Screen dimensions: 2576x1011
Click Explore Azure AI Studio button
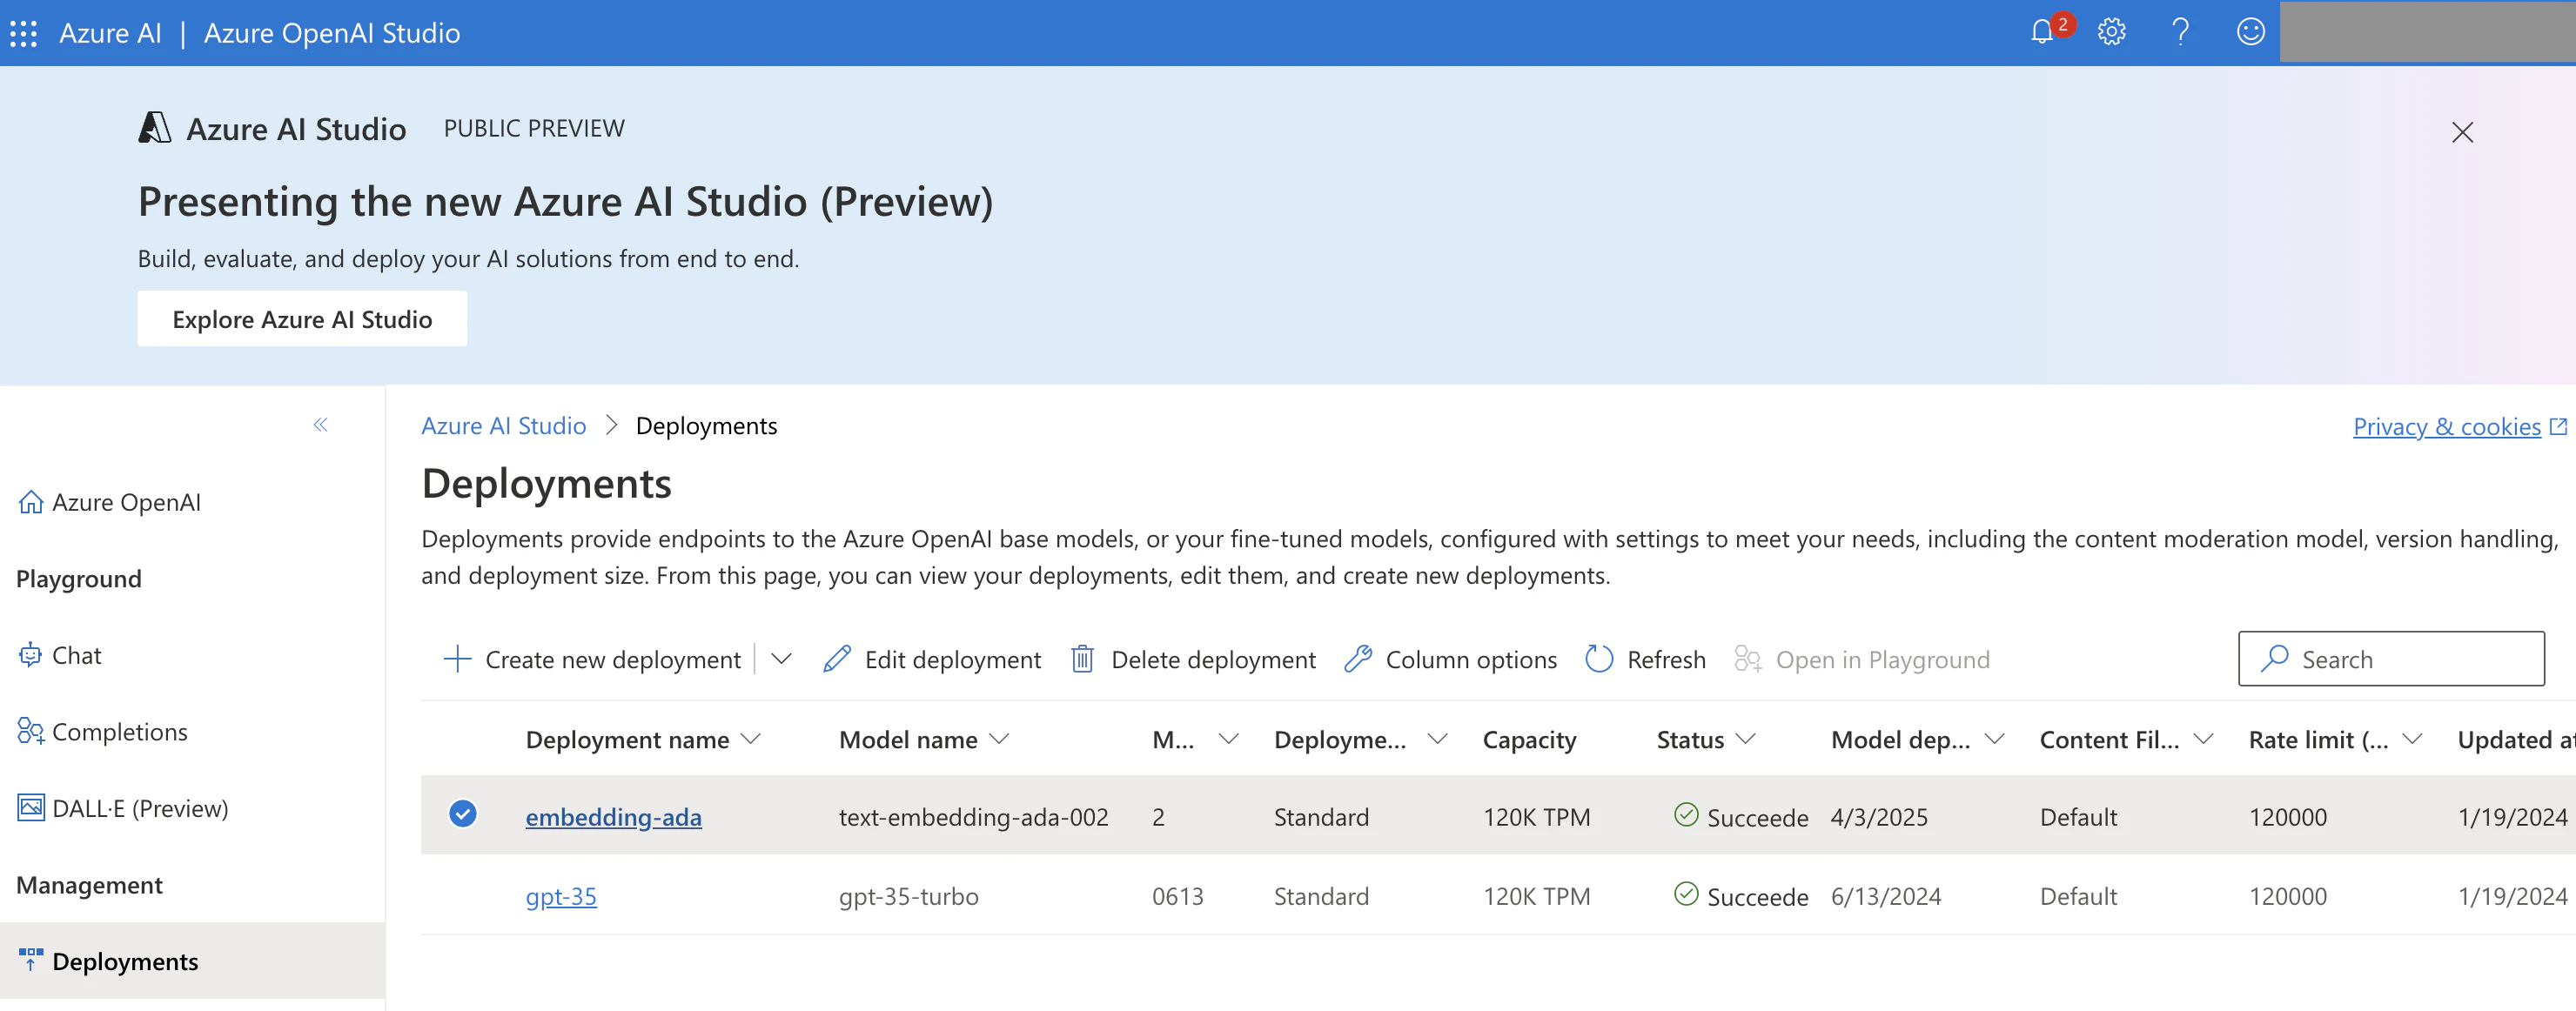click(x=302, y=319)
